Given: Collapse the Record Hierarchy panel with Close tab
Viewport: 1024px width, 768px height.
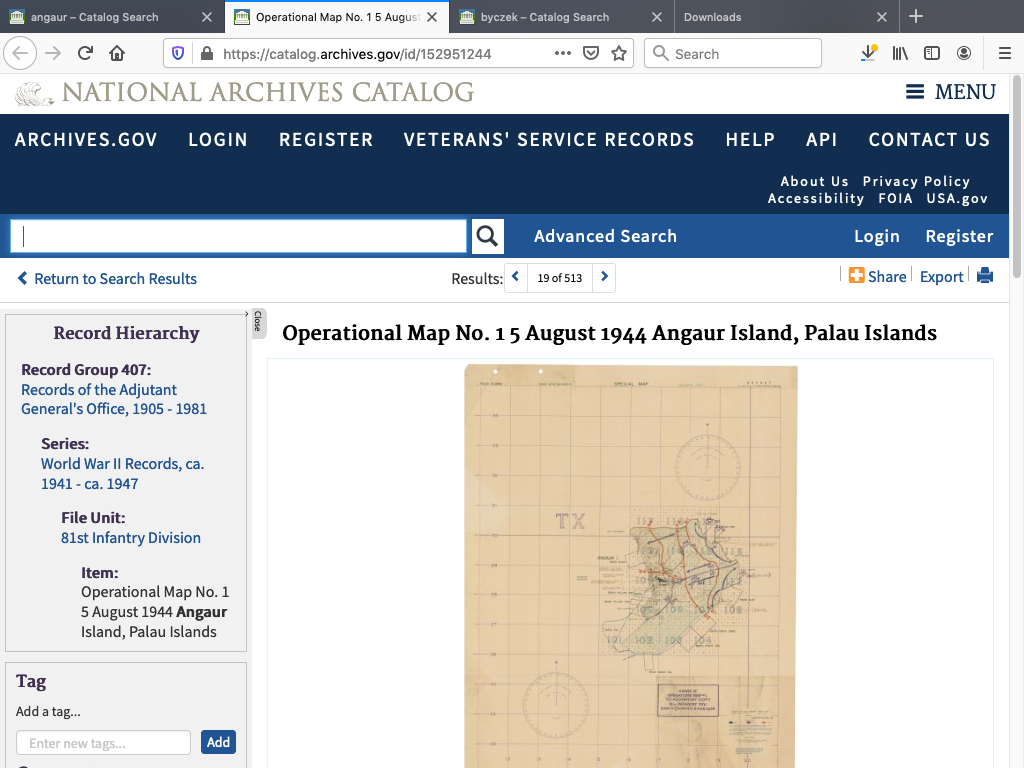Looking at the screenshot, I should 257,322.
